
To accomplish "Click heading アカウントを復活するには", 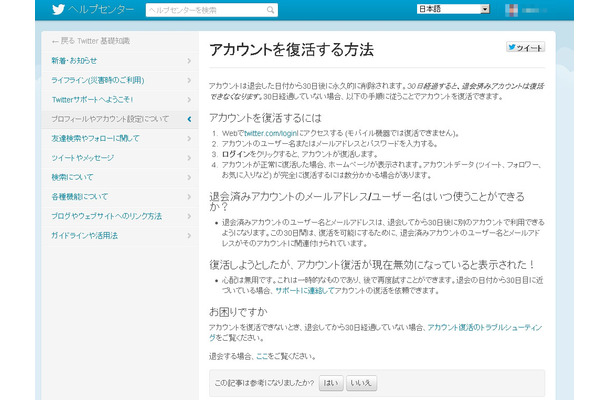I will (265, 118).
